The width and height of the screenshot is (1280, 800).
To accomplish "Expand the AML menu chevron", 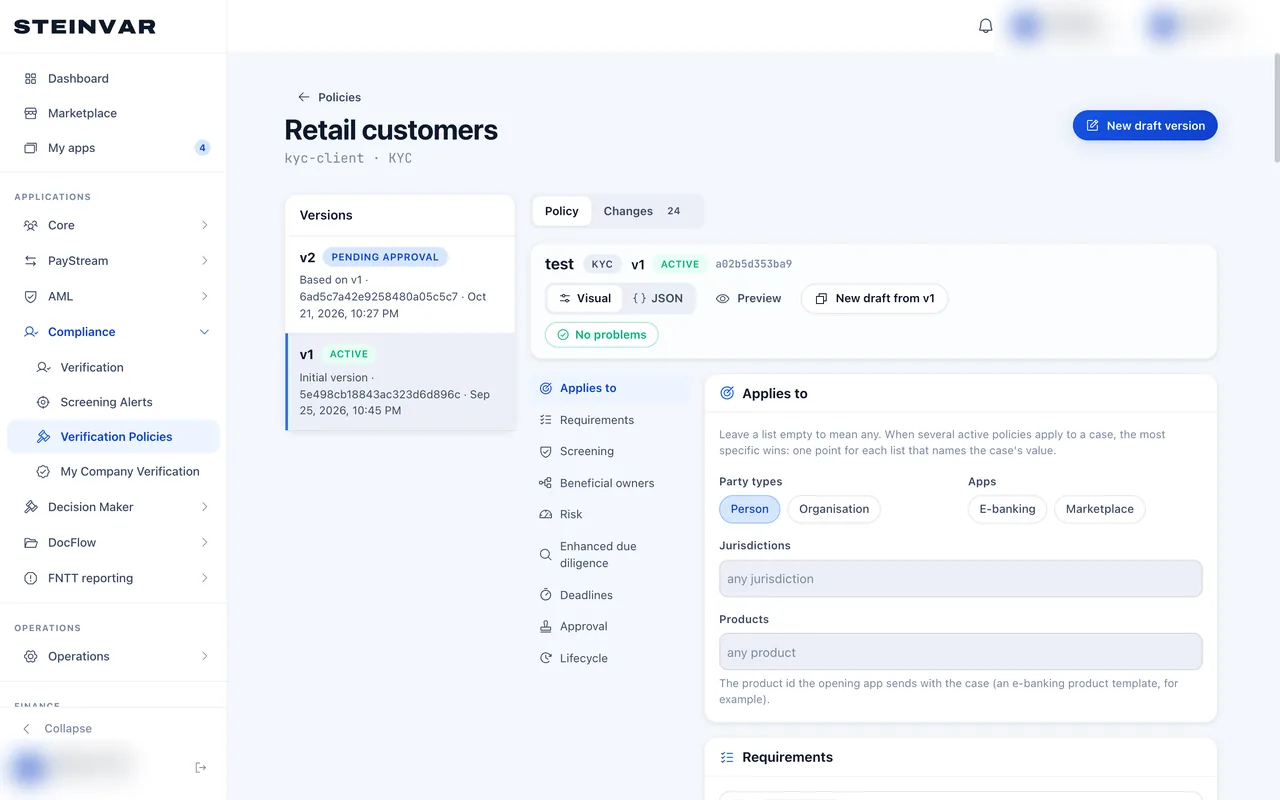I will [x=204, y=296].
